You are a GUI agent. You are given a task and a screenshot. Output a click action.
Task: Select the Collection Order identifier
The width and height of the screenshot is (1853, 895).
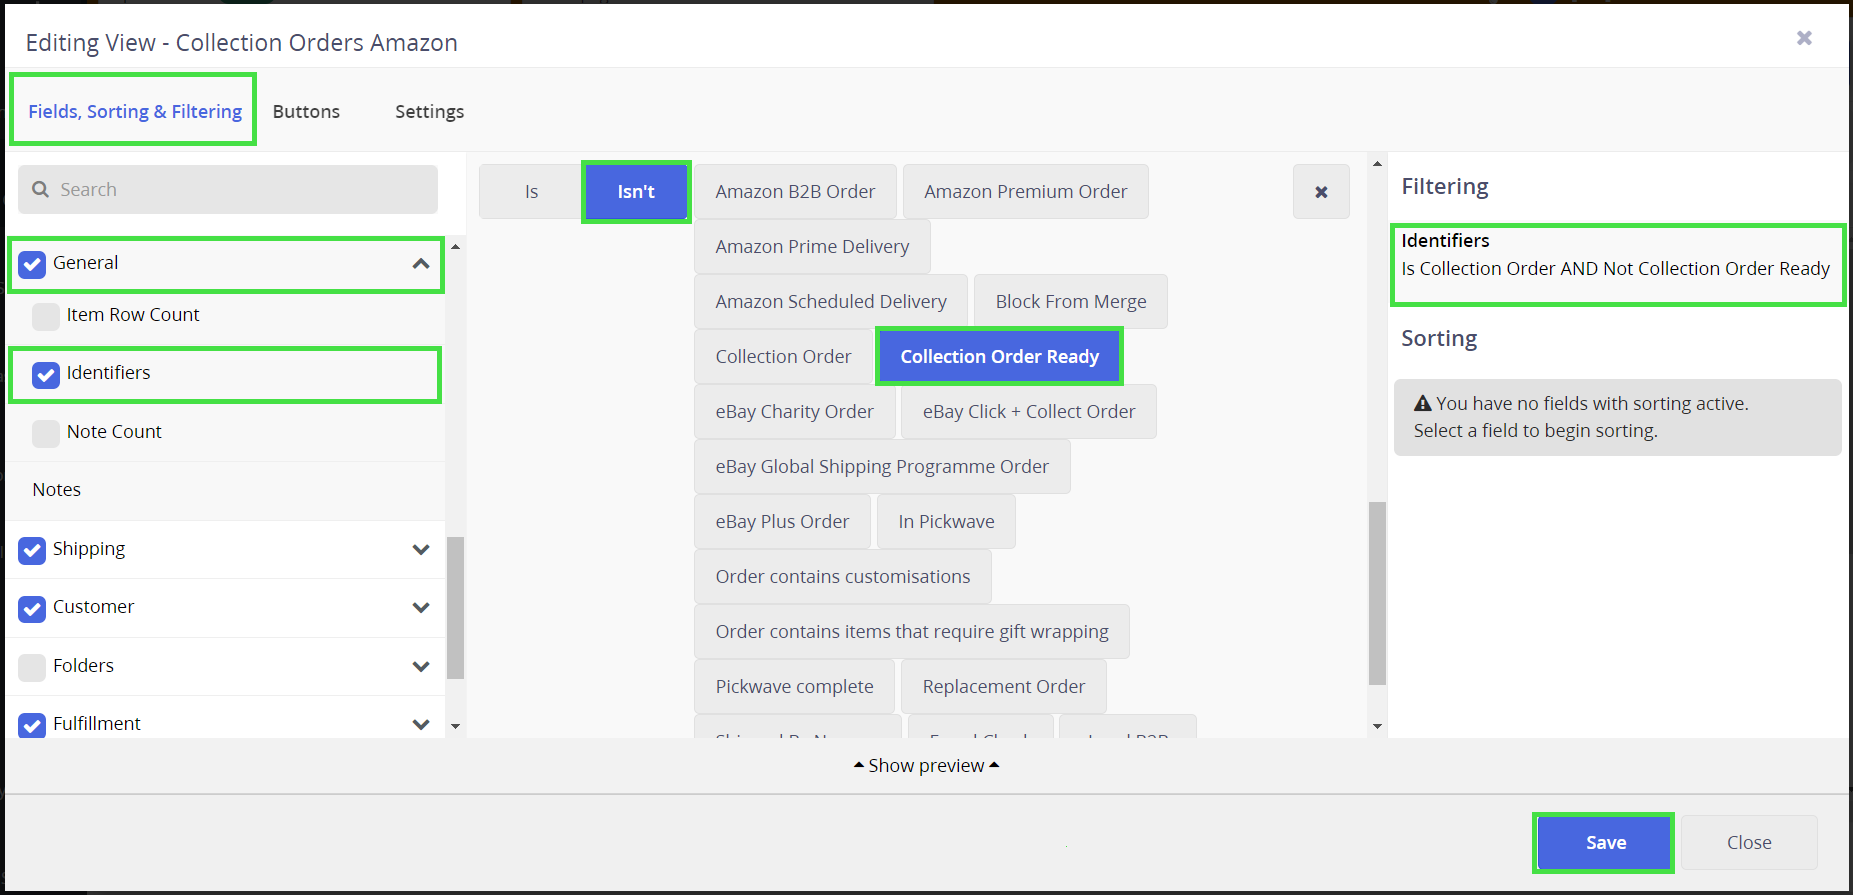pyautogui.click(x=783, y=357)
